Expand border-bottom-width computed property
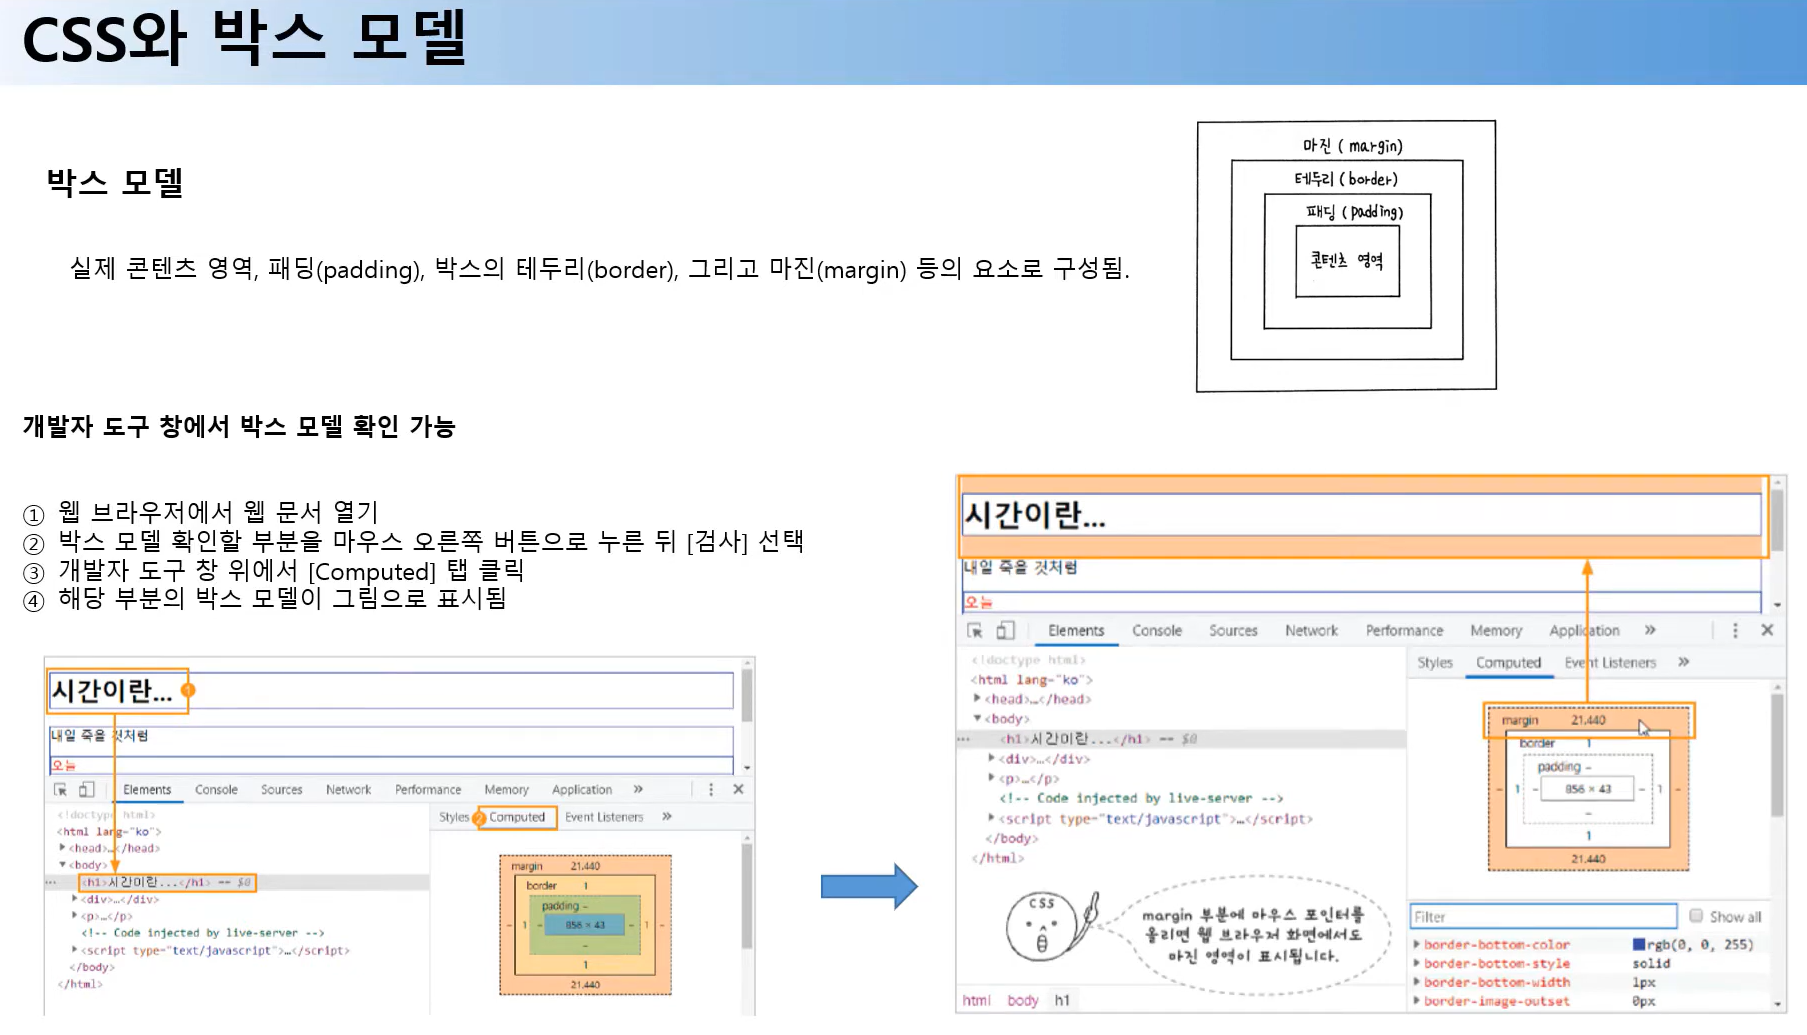1807x1035 pixels. point(1417,982)
